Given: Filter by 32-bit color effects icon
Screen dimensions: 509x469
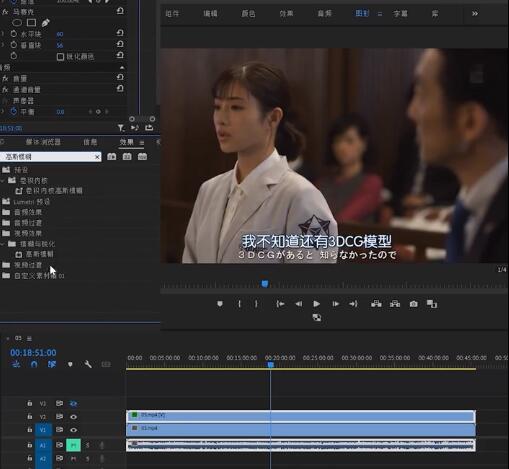Looking at the screenshot, I should click(x=127, y=157).
